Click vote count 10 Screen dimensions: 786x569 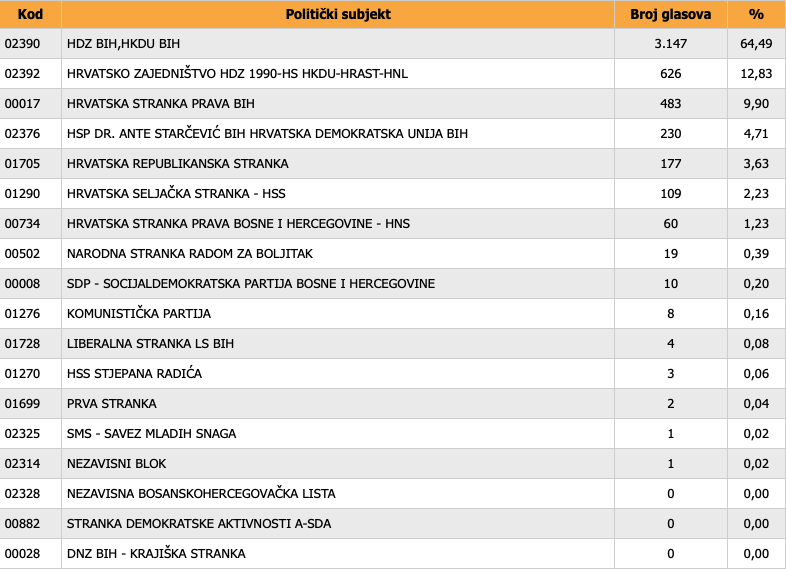click(671, 284)
